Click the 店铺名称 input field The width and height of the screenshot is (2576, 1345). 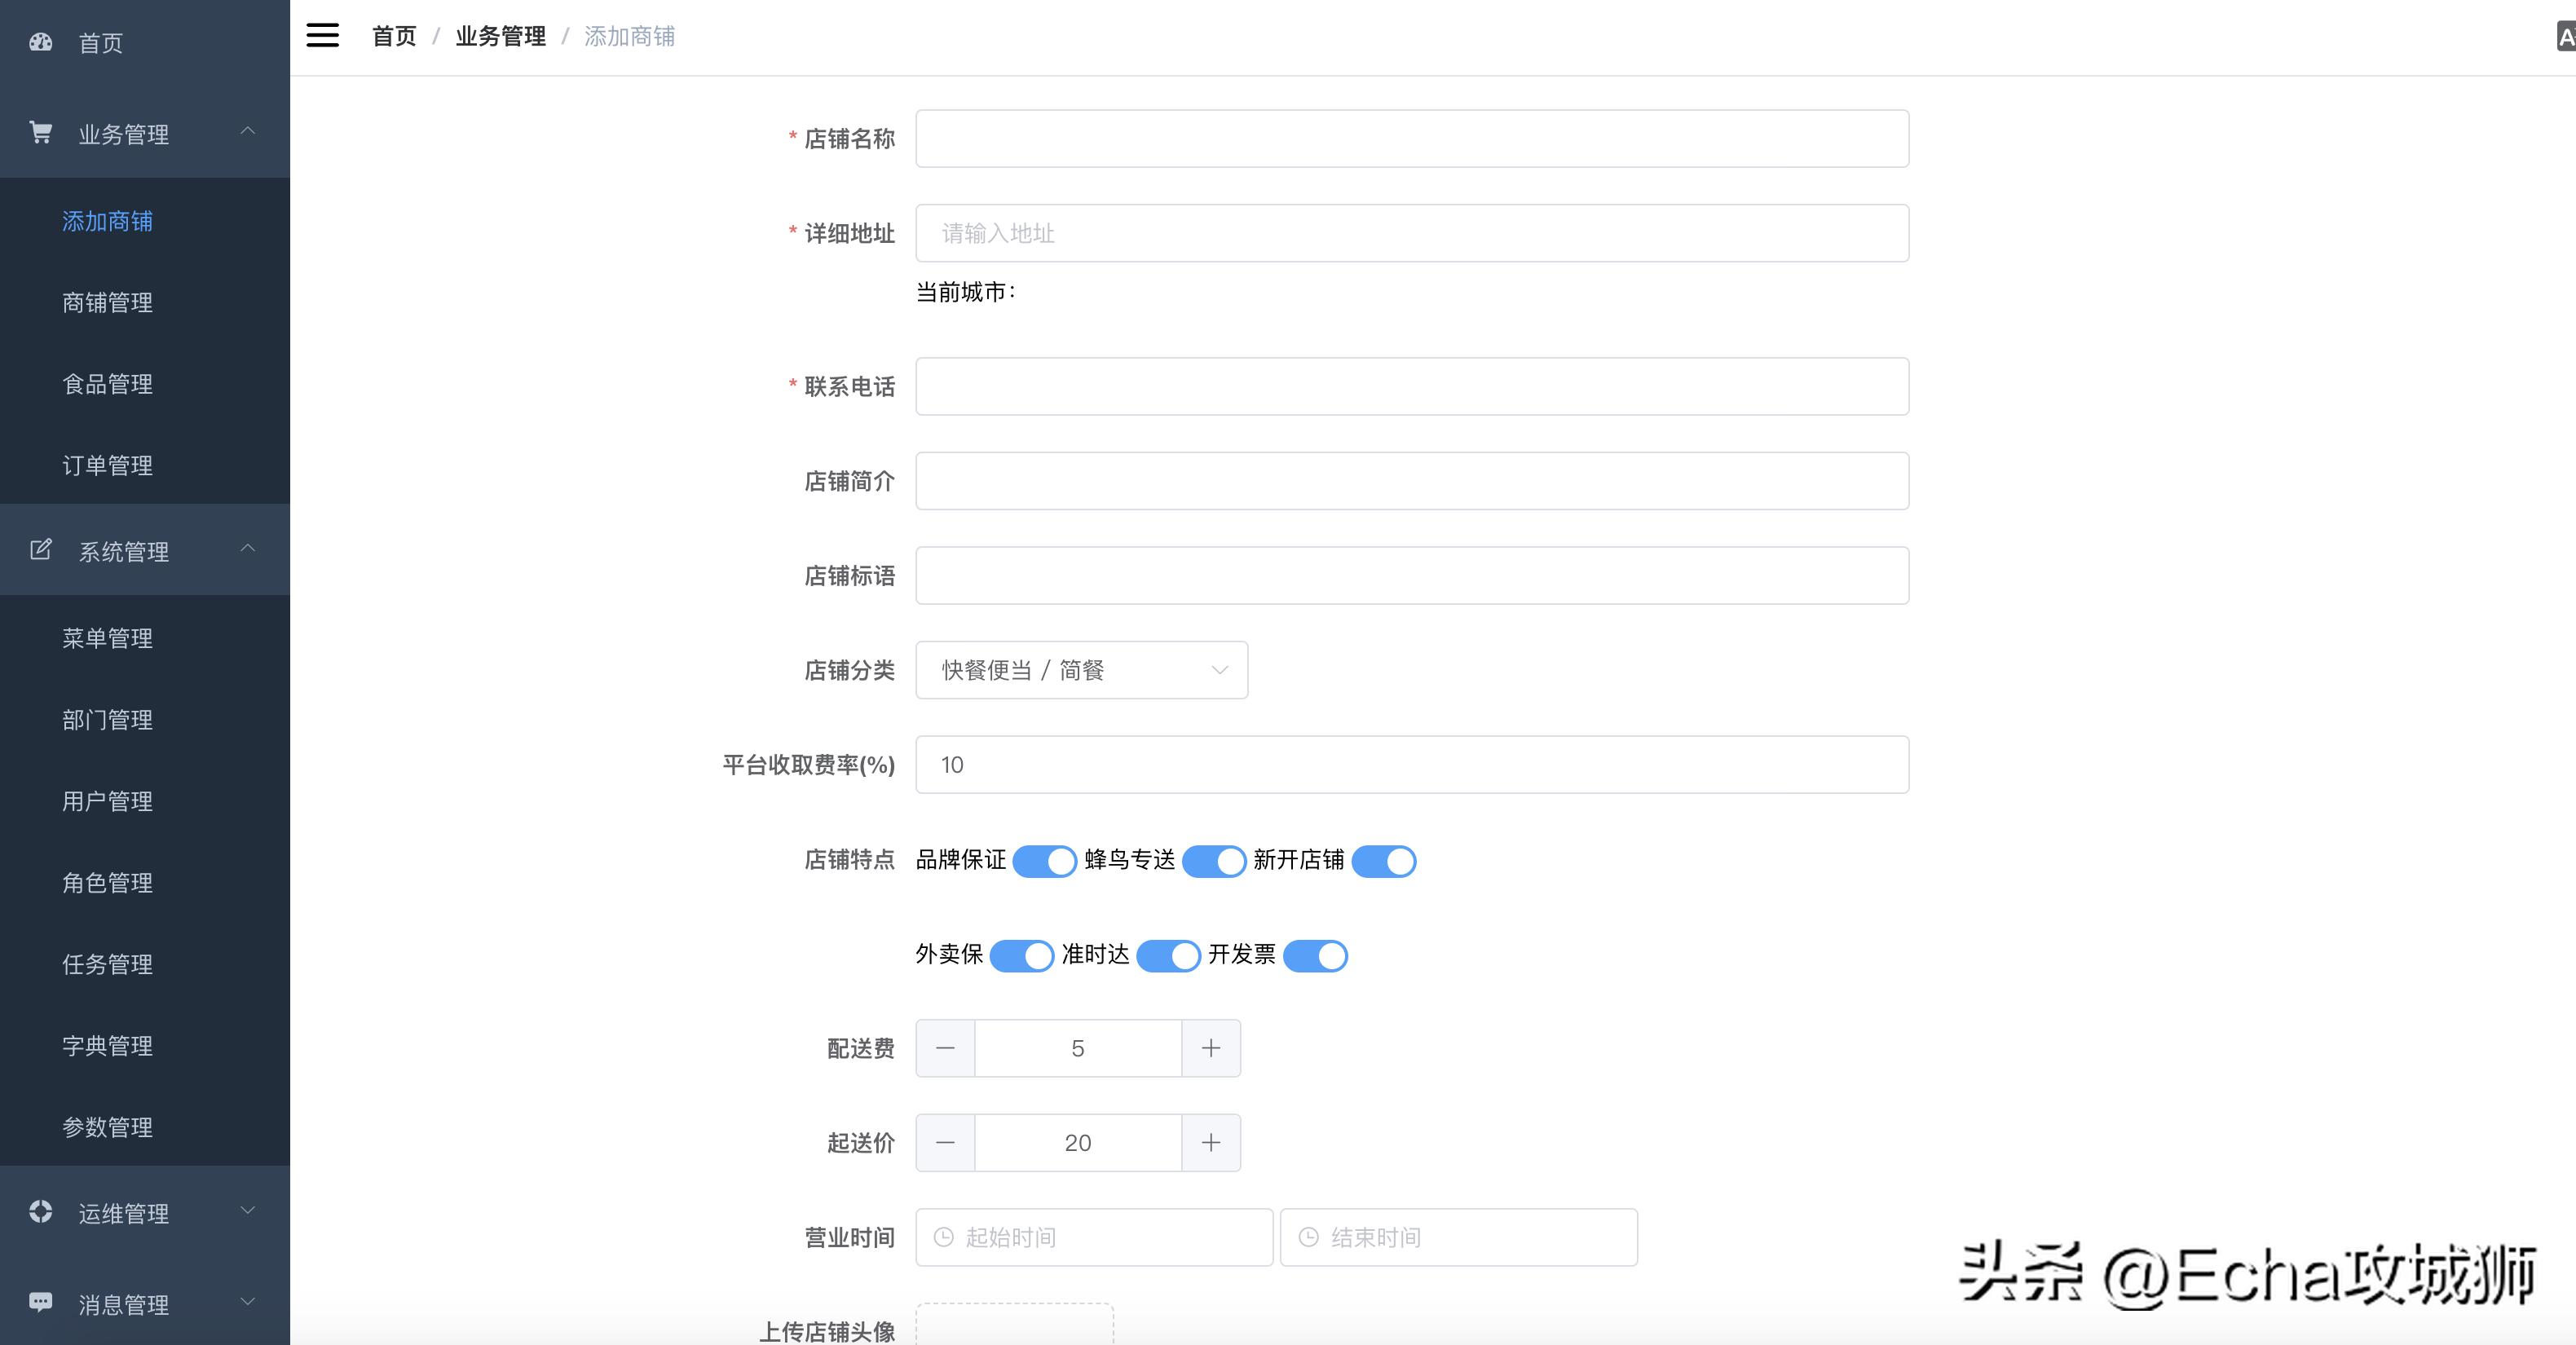coord(1410,139)
